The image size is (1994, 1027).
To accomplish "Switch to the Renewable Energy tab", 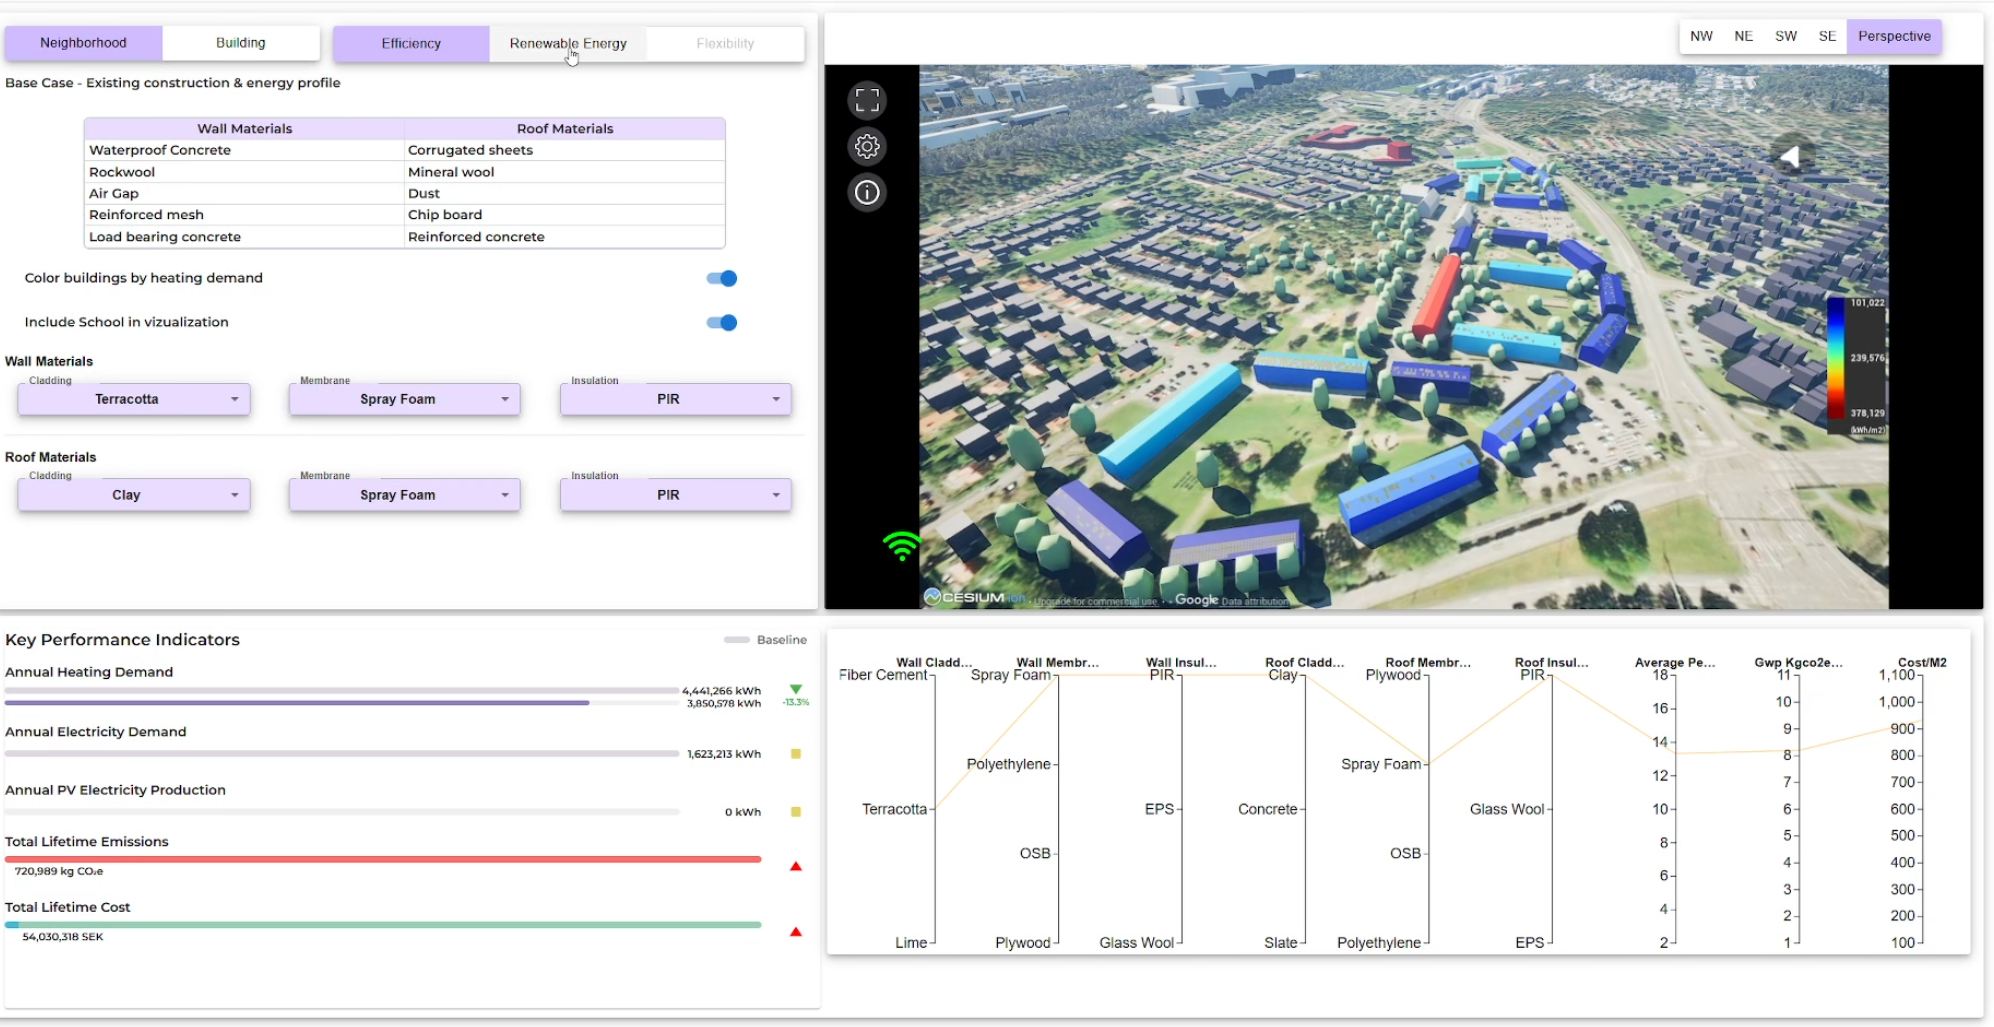I will point(568,44).
